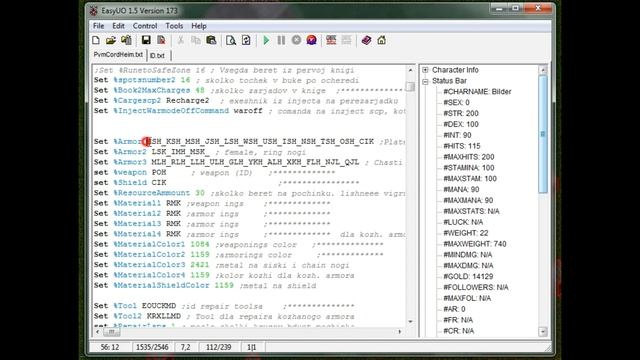The width and height of the screenshot is (640, 360).
Task: Collapse the Status Bar tree node
Action: pyautogui.click(x=425, y=81)
